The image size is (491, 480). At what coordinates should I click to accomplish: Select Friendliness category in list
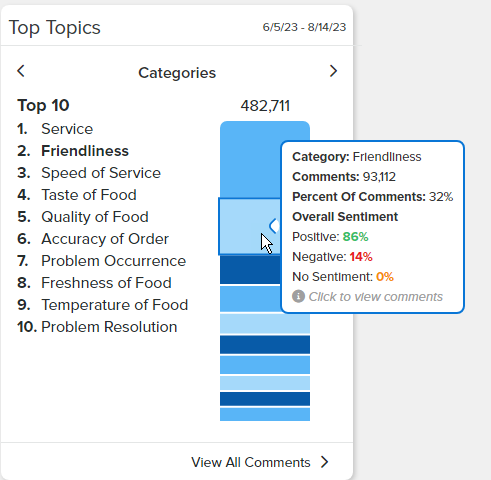85,151
